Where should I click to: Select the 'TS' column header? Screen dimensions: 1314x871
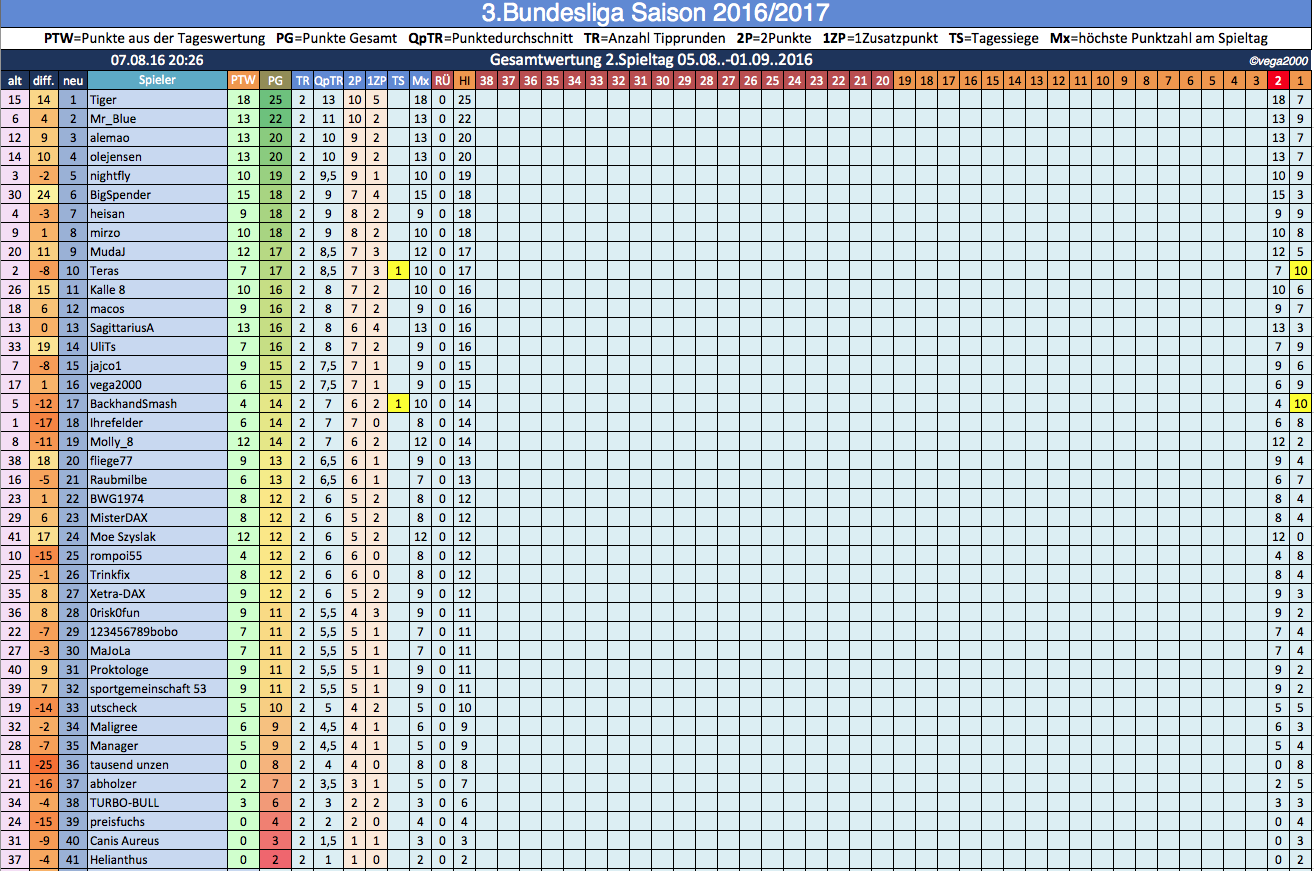click(398, 80)
